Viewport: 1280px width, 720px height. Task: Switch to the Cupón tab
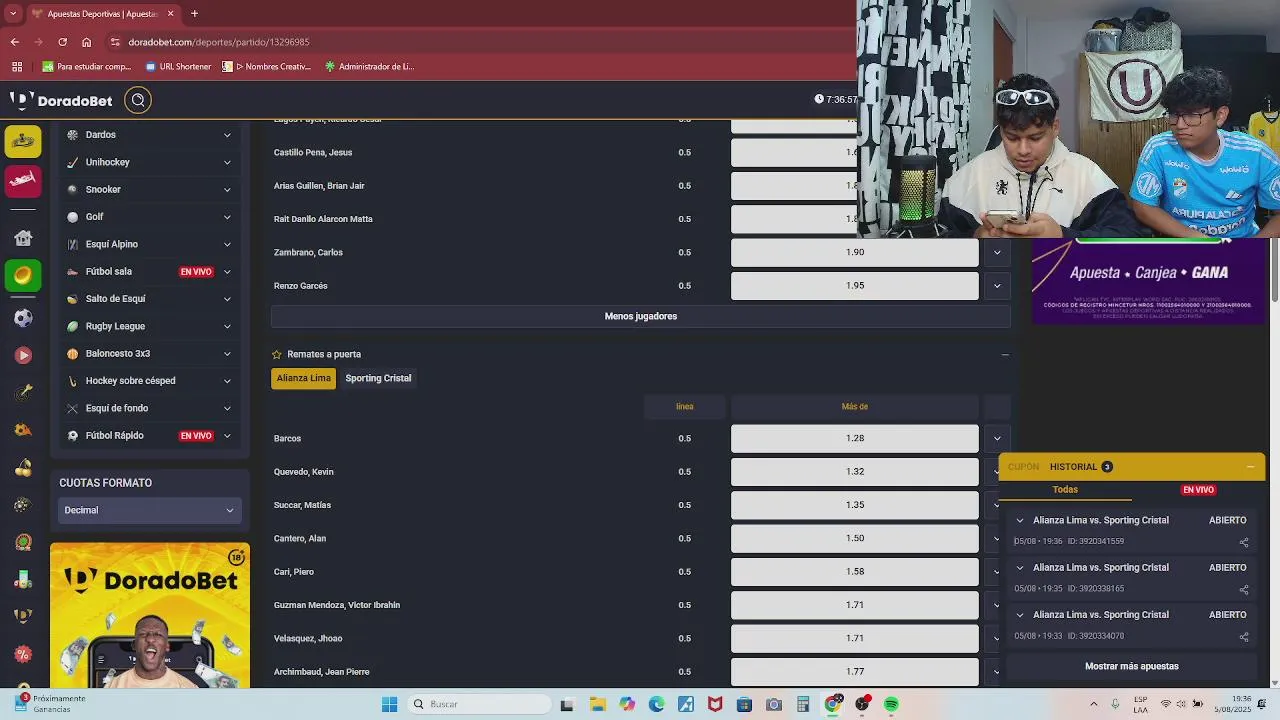pyautogui.click(x=1023, y=467)
